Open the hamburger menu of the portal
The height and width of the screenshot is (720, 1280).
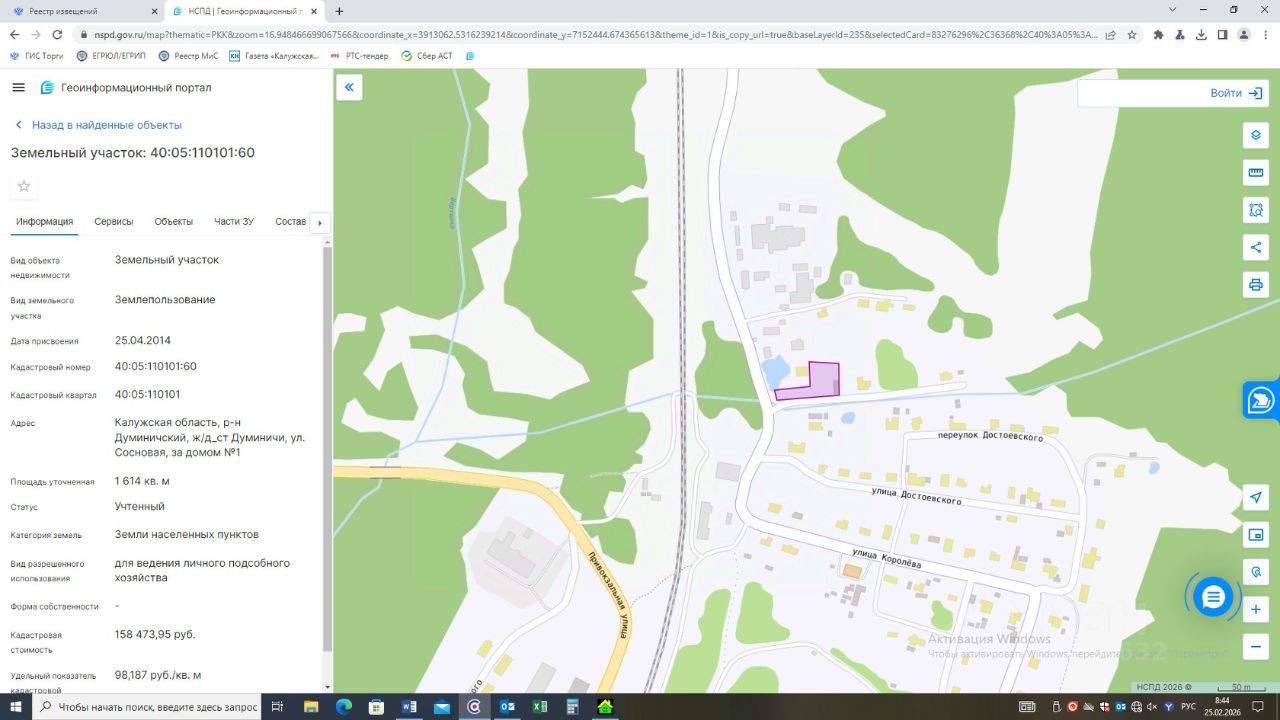click(x=18, y=88)
